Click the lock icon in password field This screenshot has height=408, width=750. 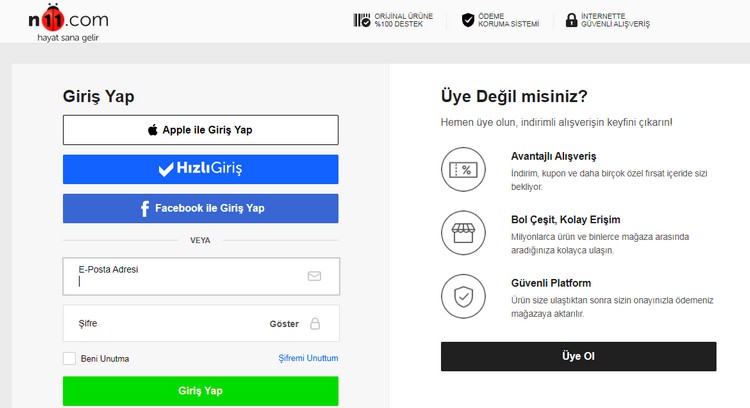pos(314,324)
